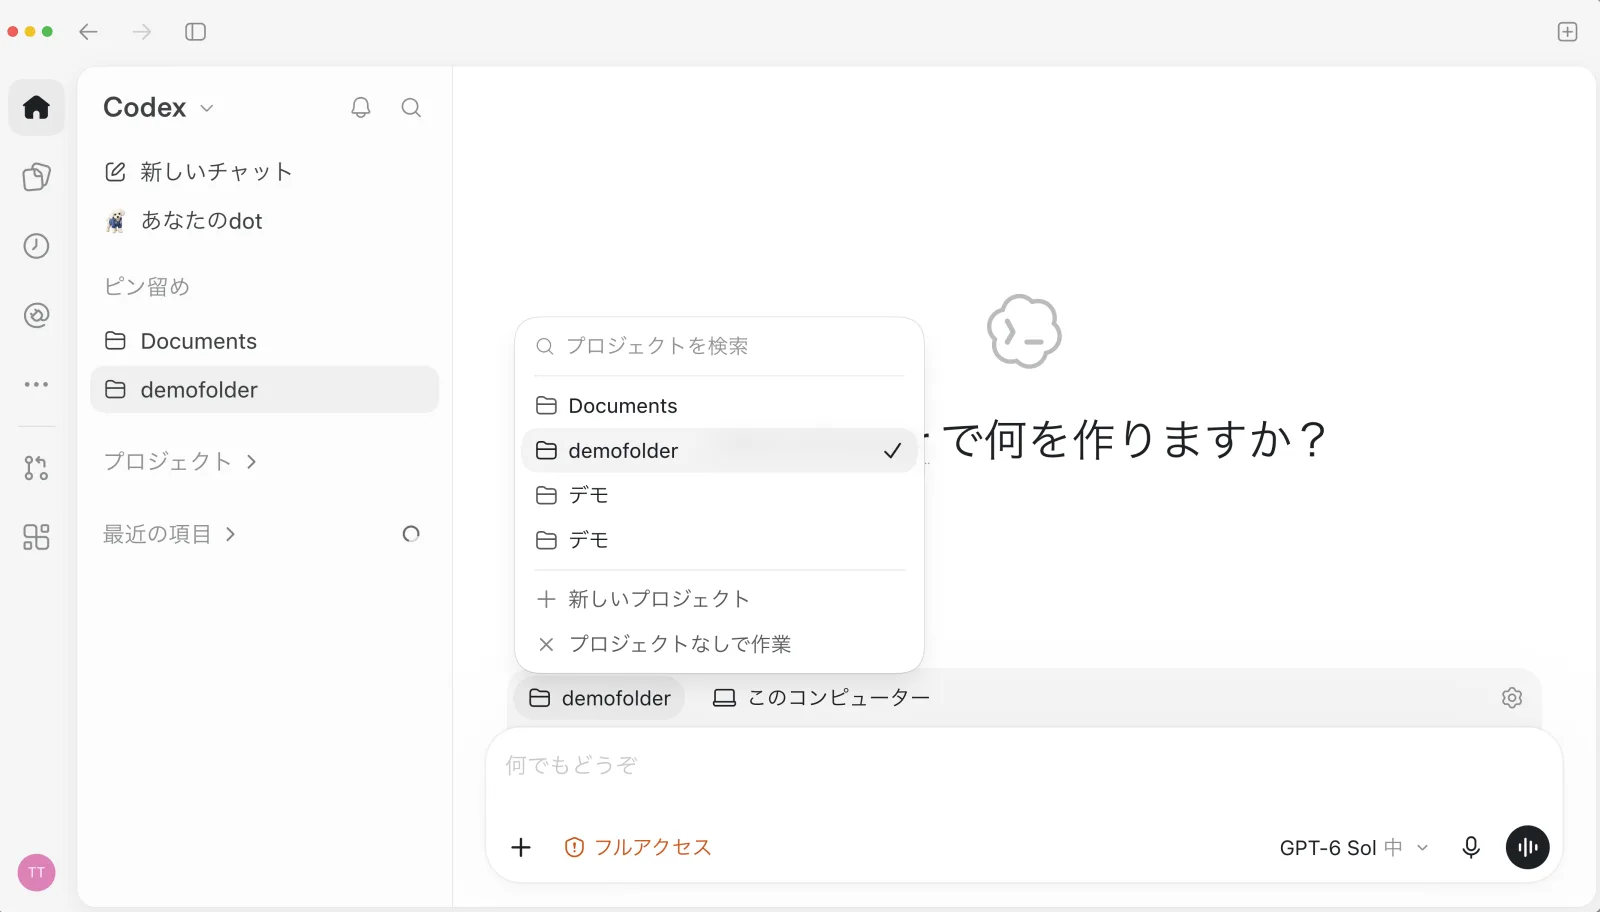Click the sidebar search magnifier icon

411,107
